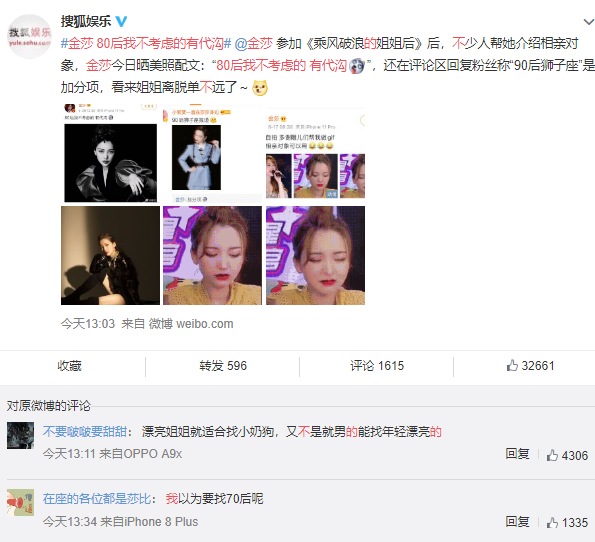
Task: Like the post with 32661 likes
Action: click(530, 366)
